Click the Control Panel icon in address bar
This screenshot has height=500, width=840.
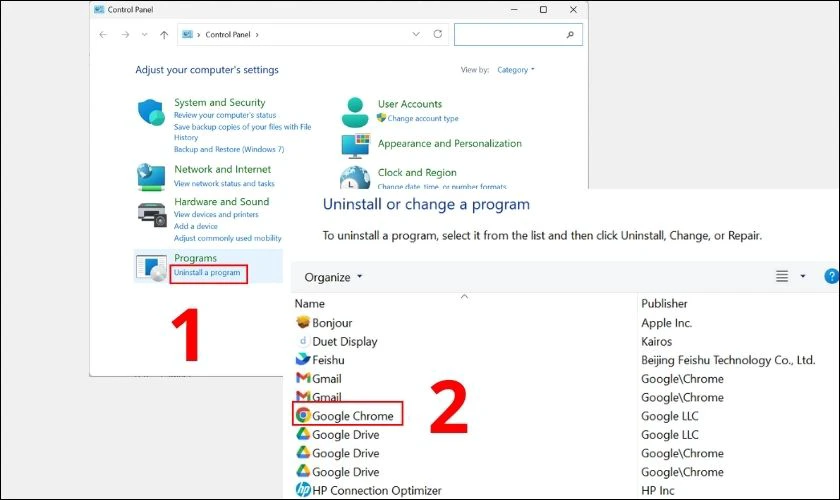188,34
